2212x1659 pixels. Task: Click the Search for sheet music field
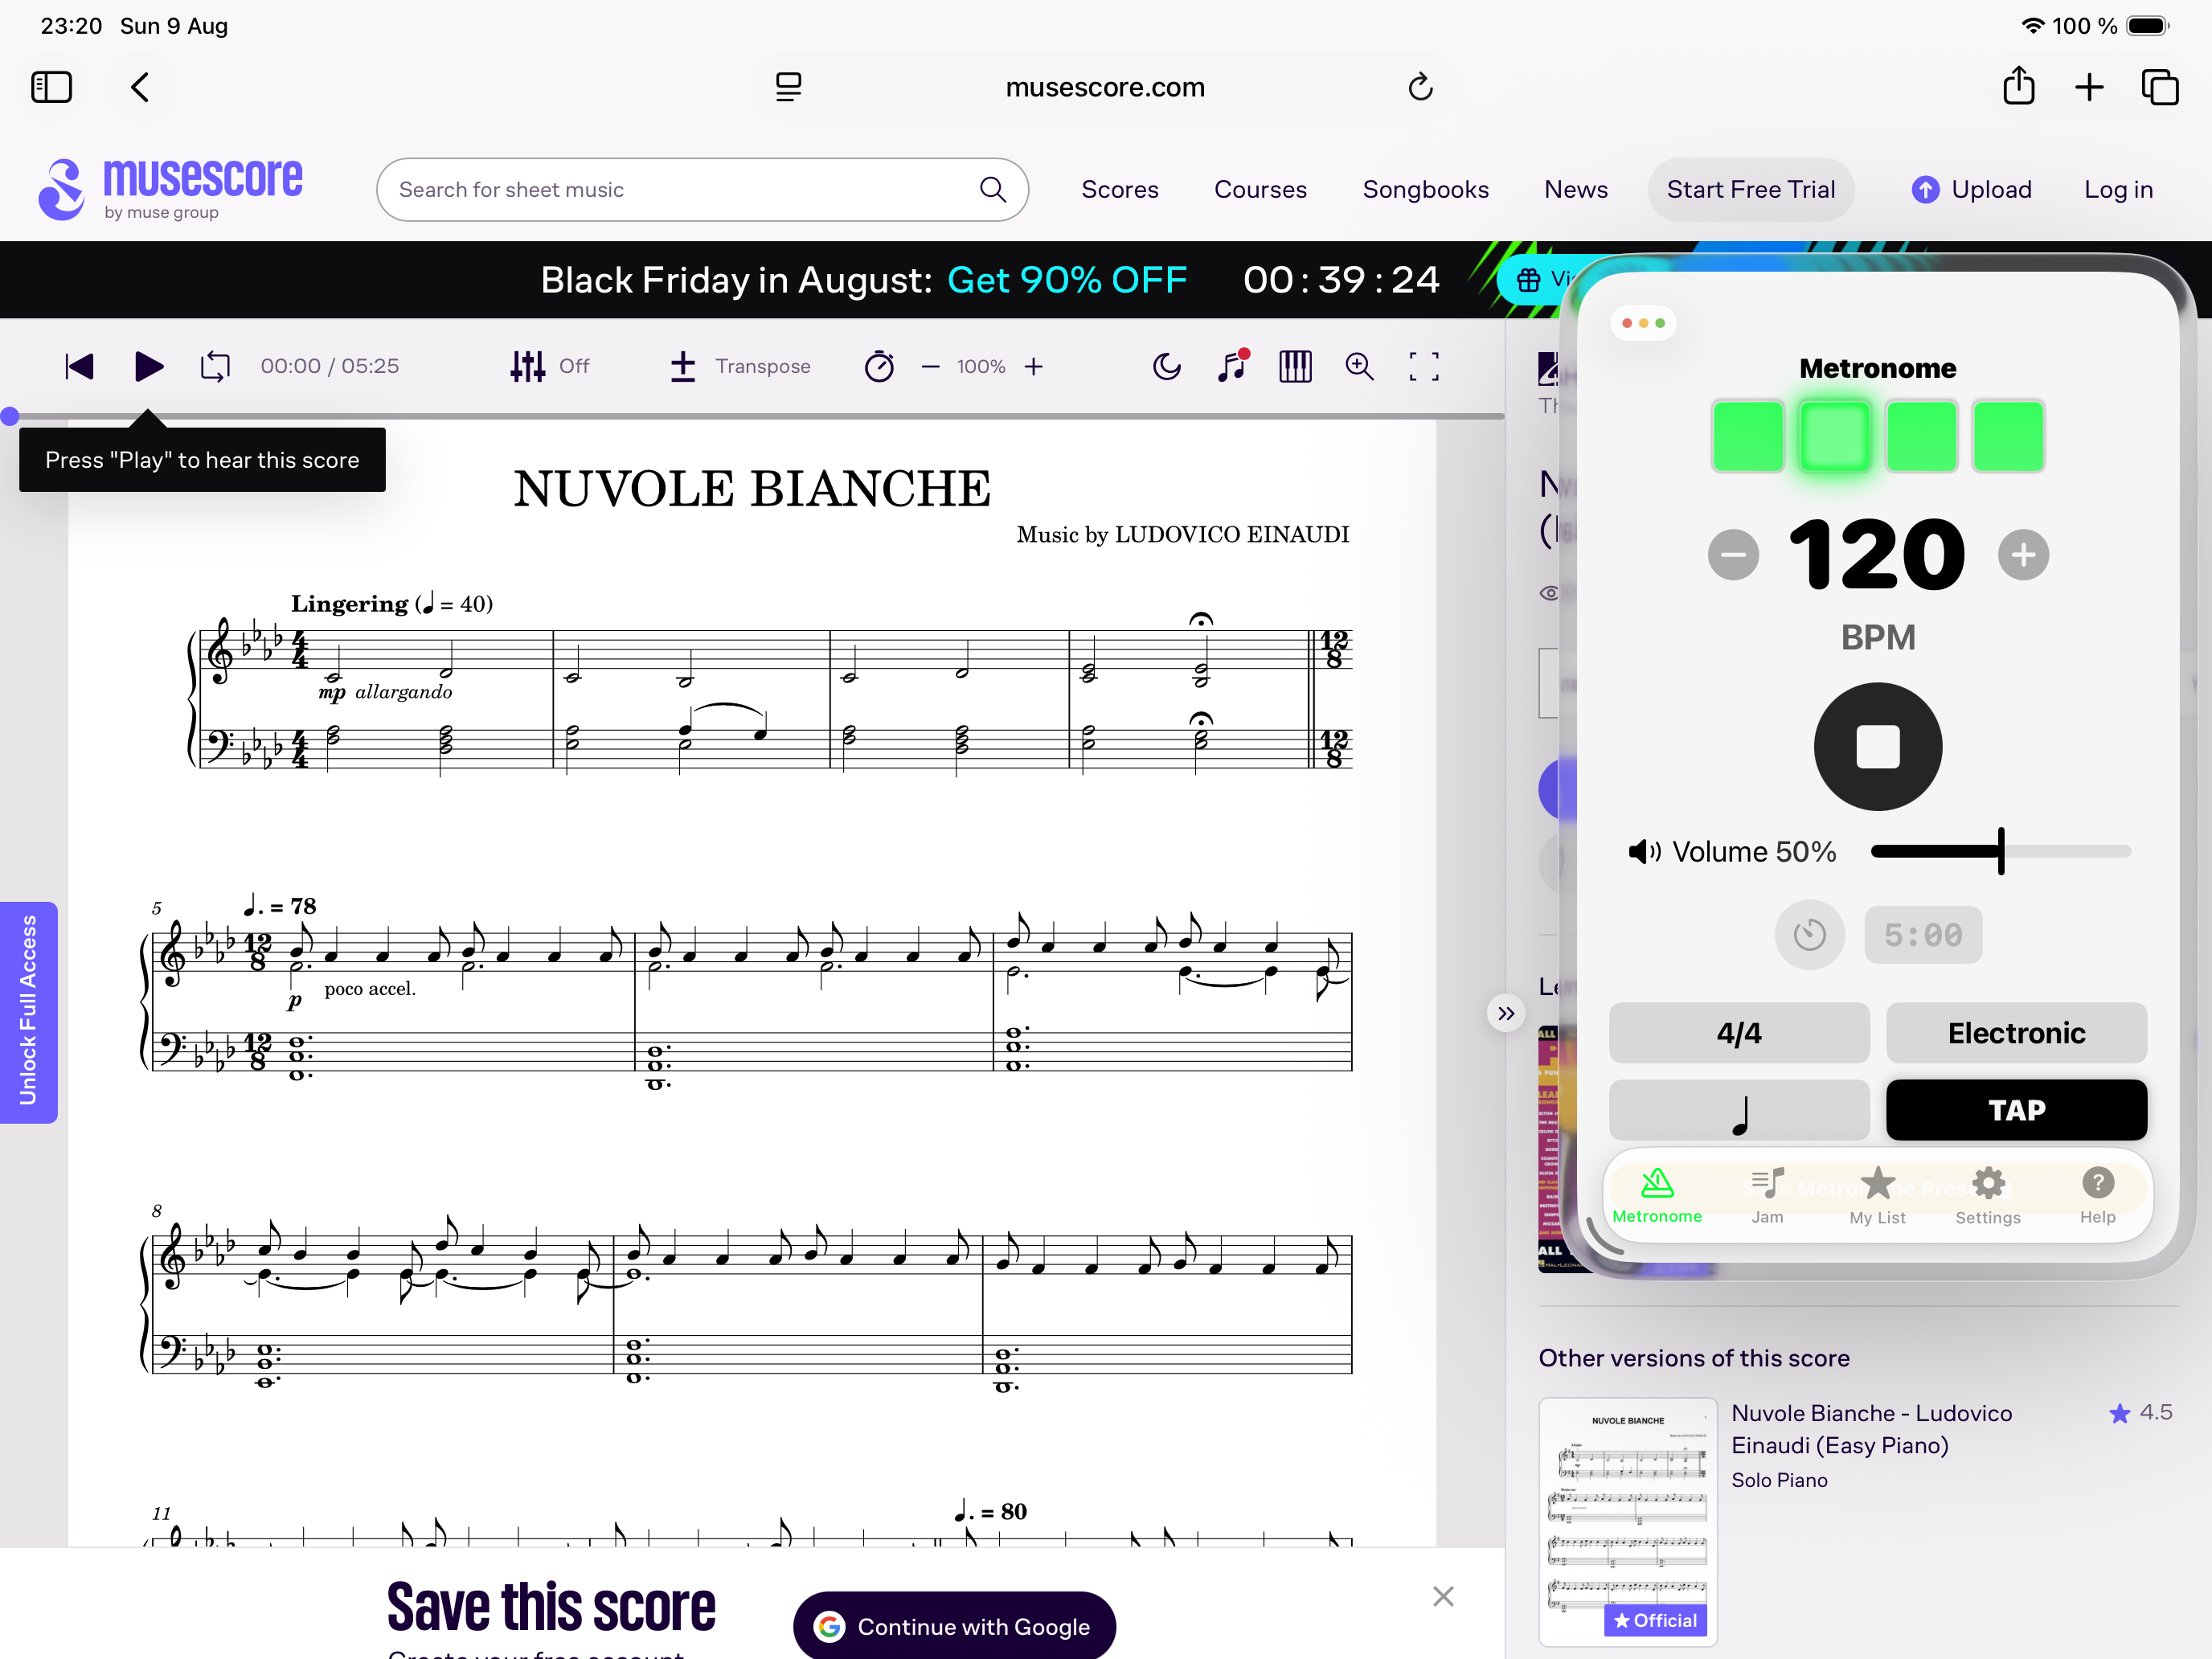tap(702, 189)
